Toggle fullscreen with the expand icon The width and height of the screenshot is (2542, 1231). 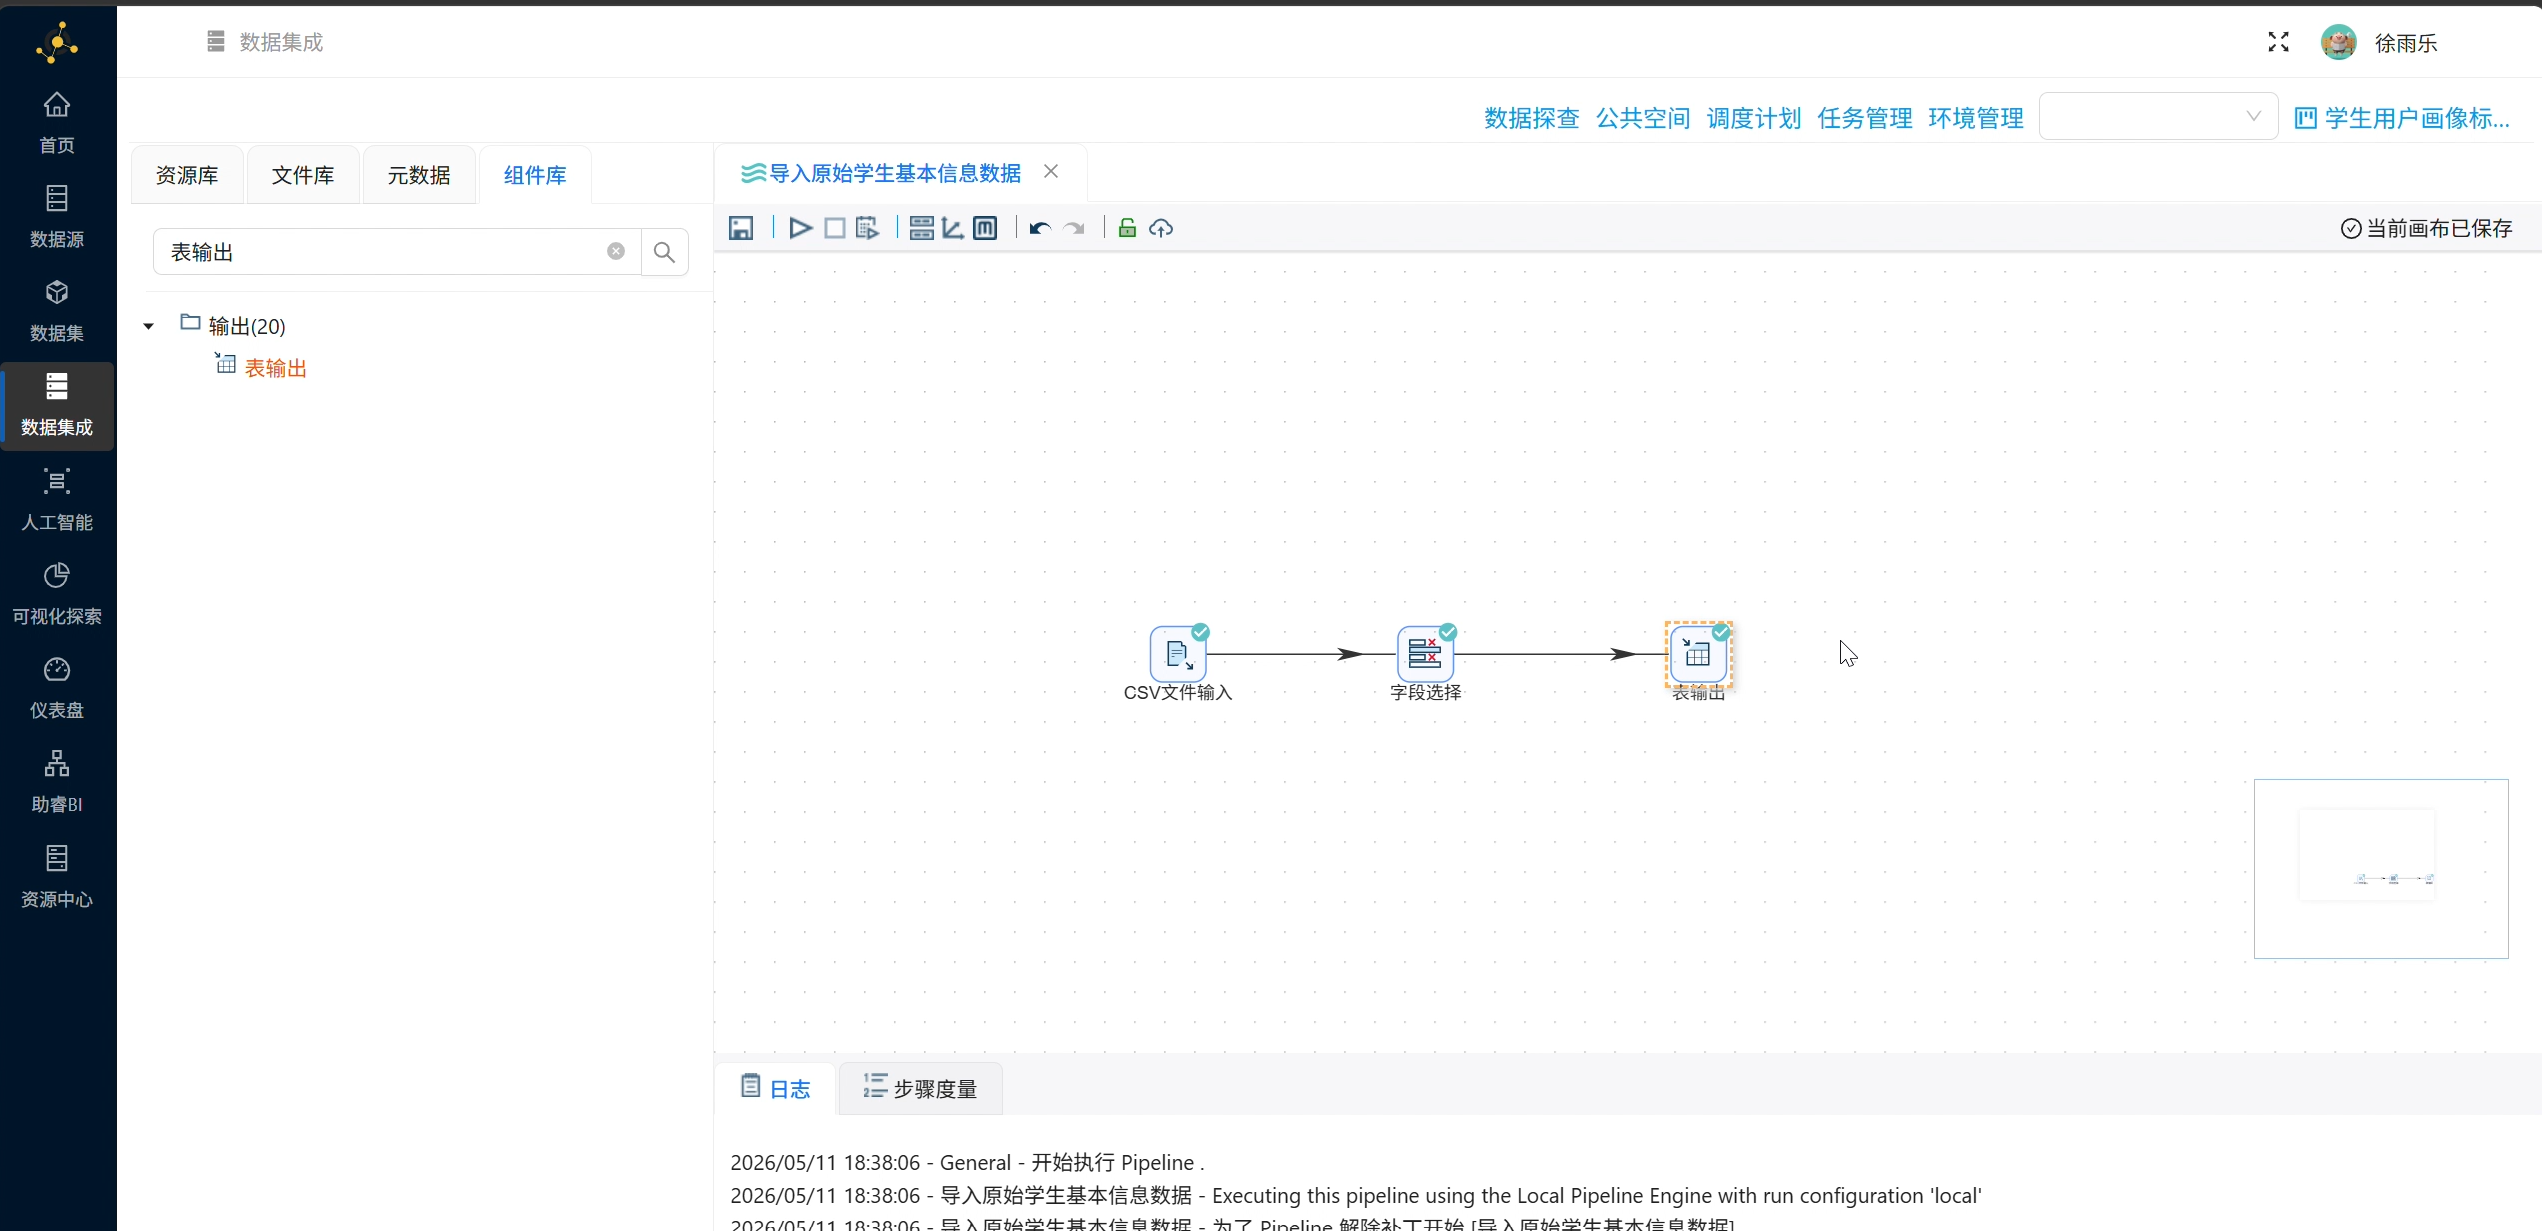pos(2278,42)
